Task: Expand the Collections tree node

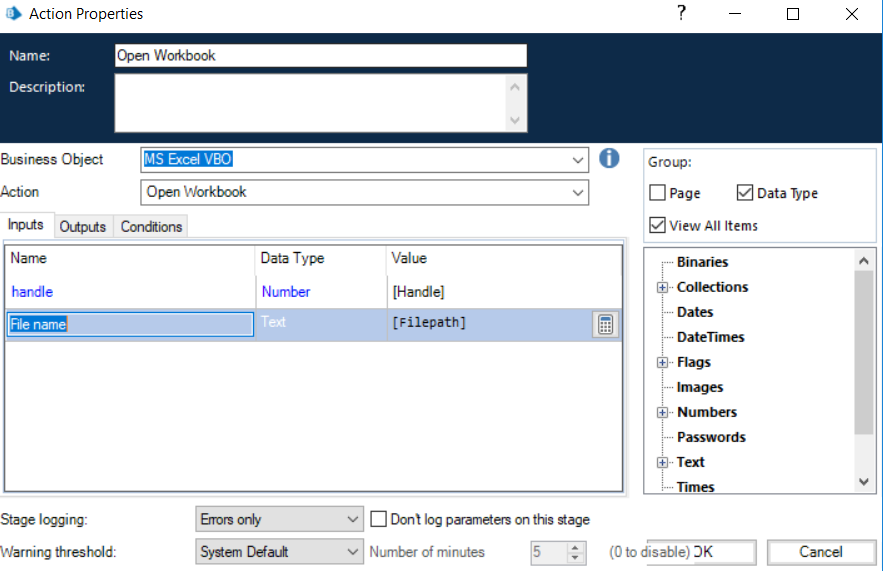Action: [x=662, y=287]
